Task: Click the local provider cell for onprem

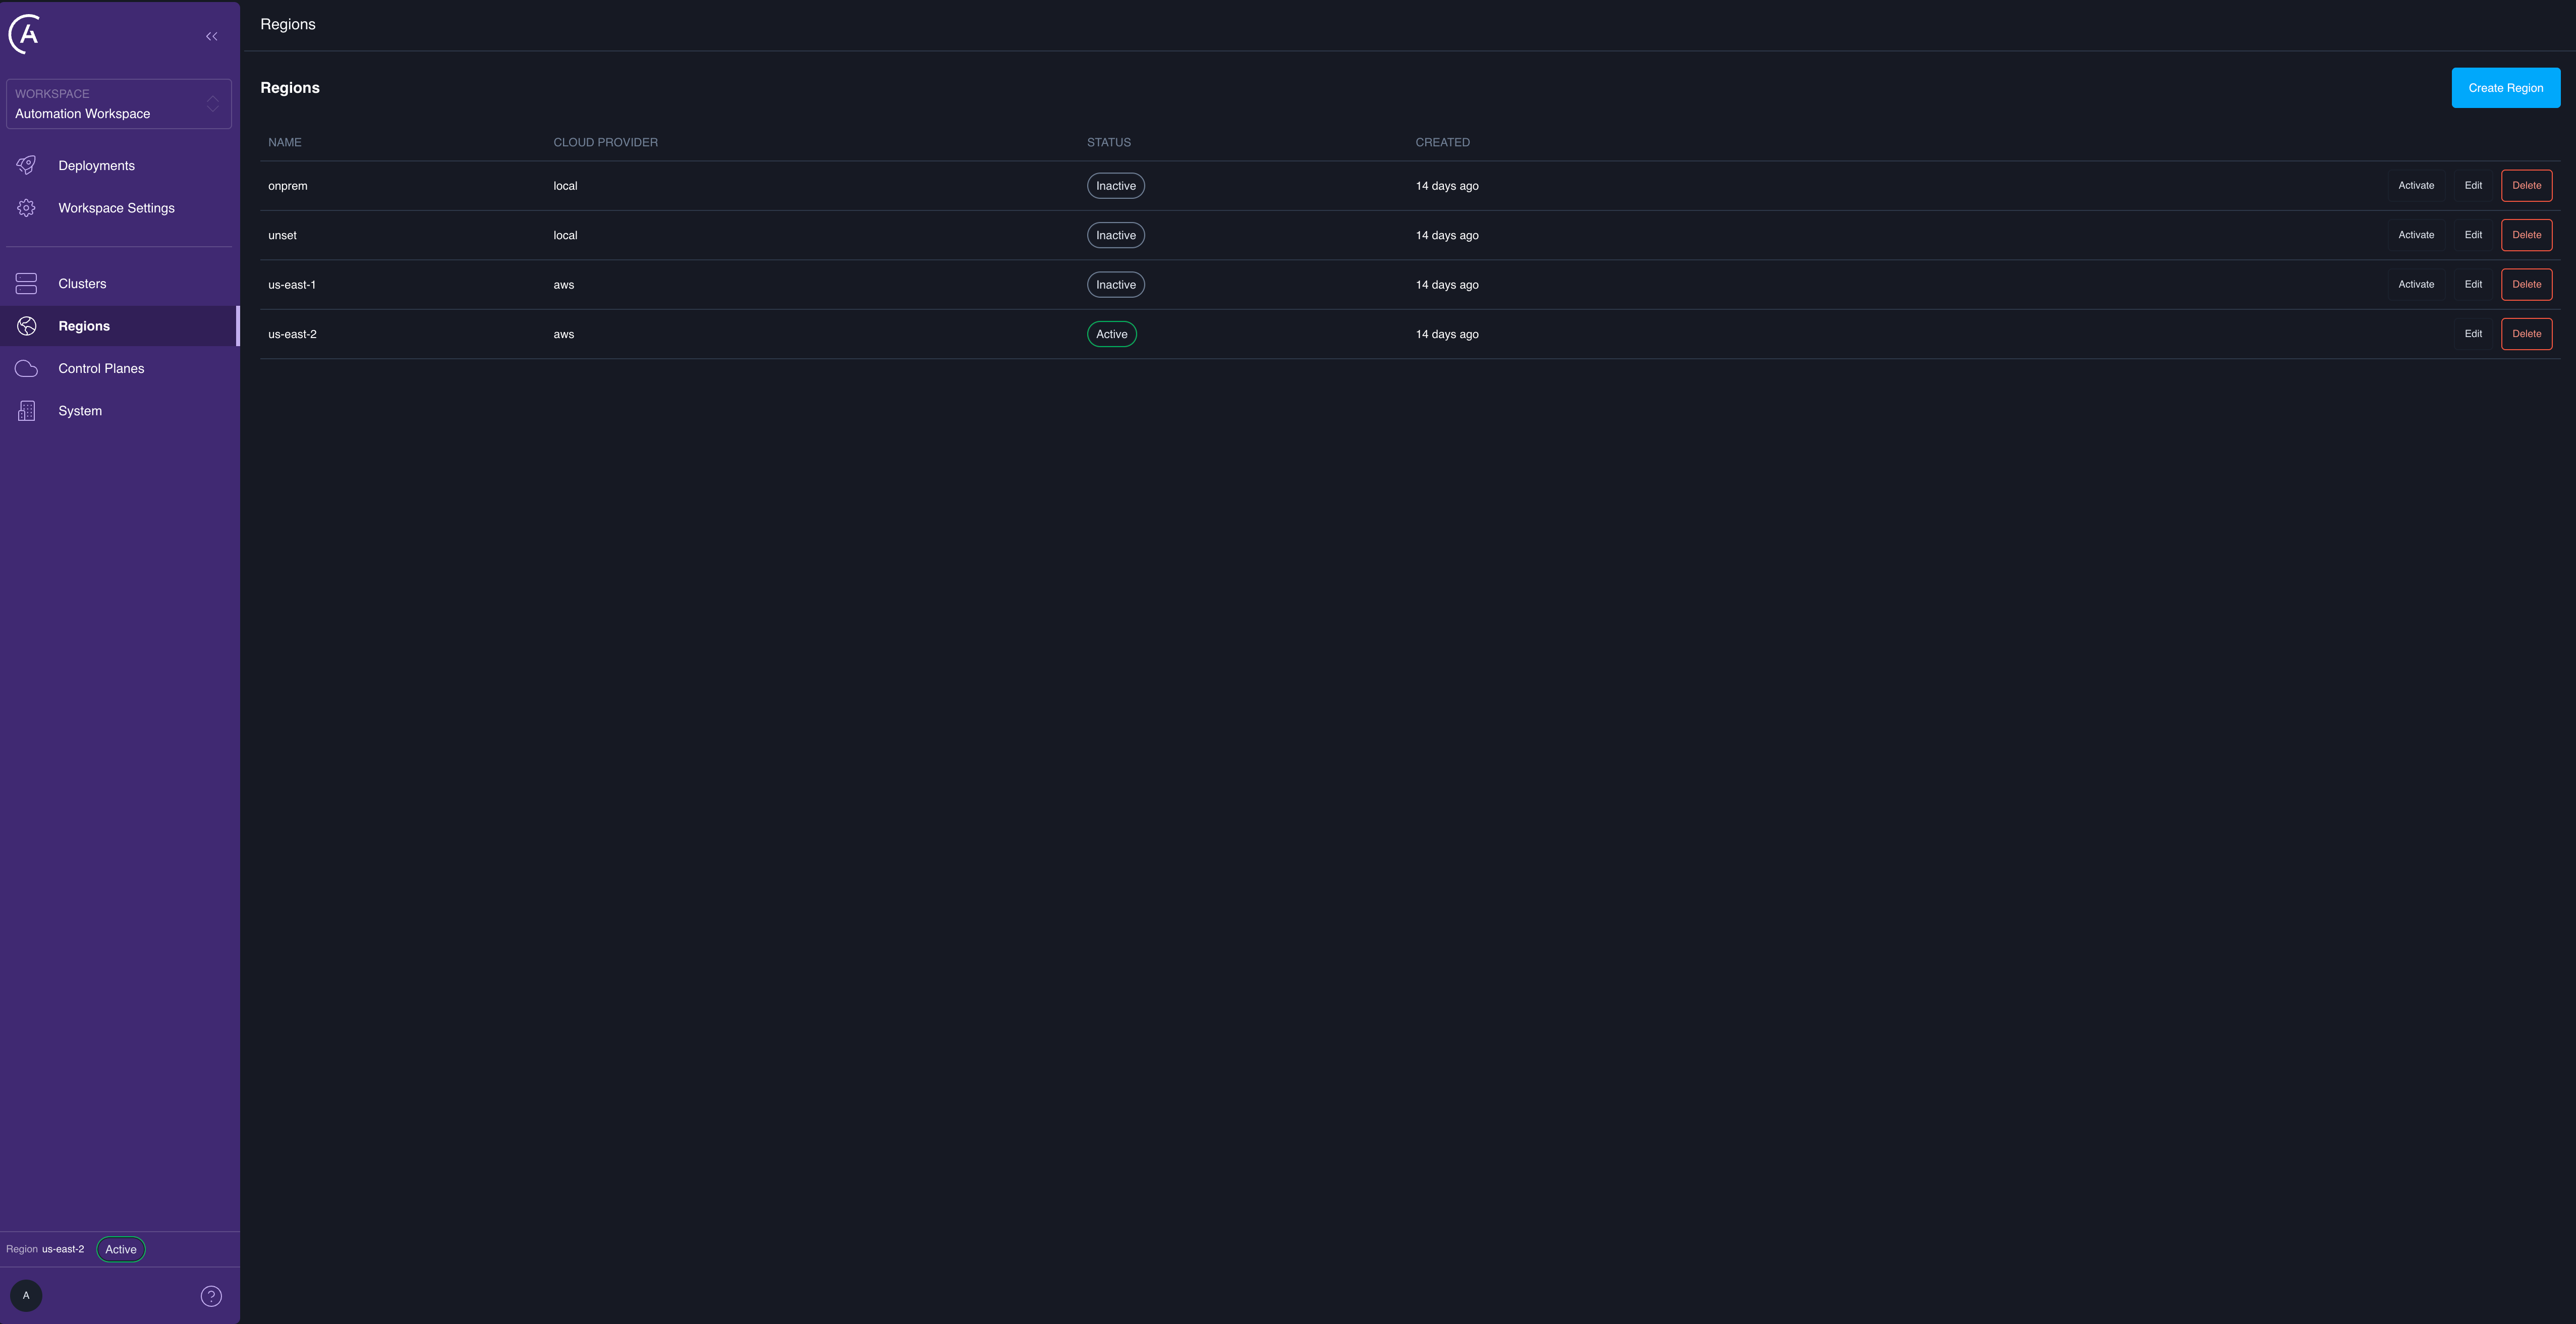Action: coord(565,186)
